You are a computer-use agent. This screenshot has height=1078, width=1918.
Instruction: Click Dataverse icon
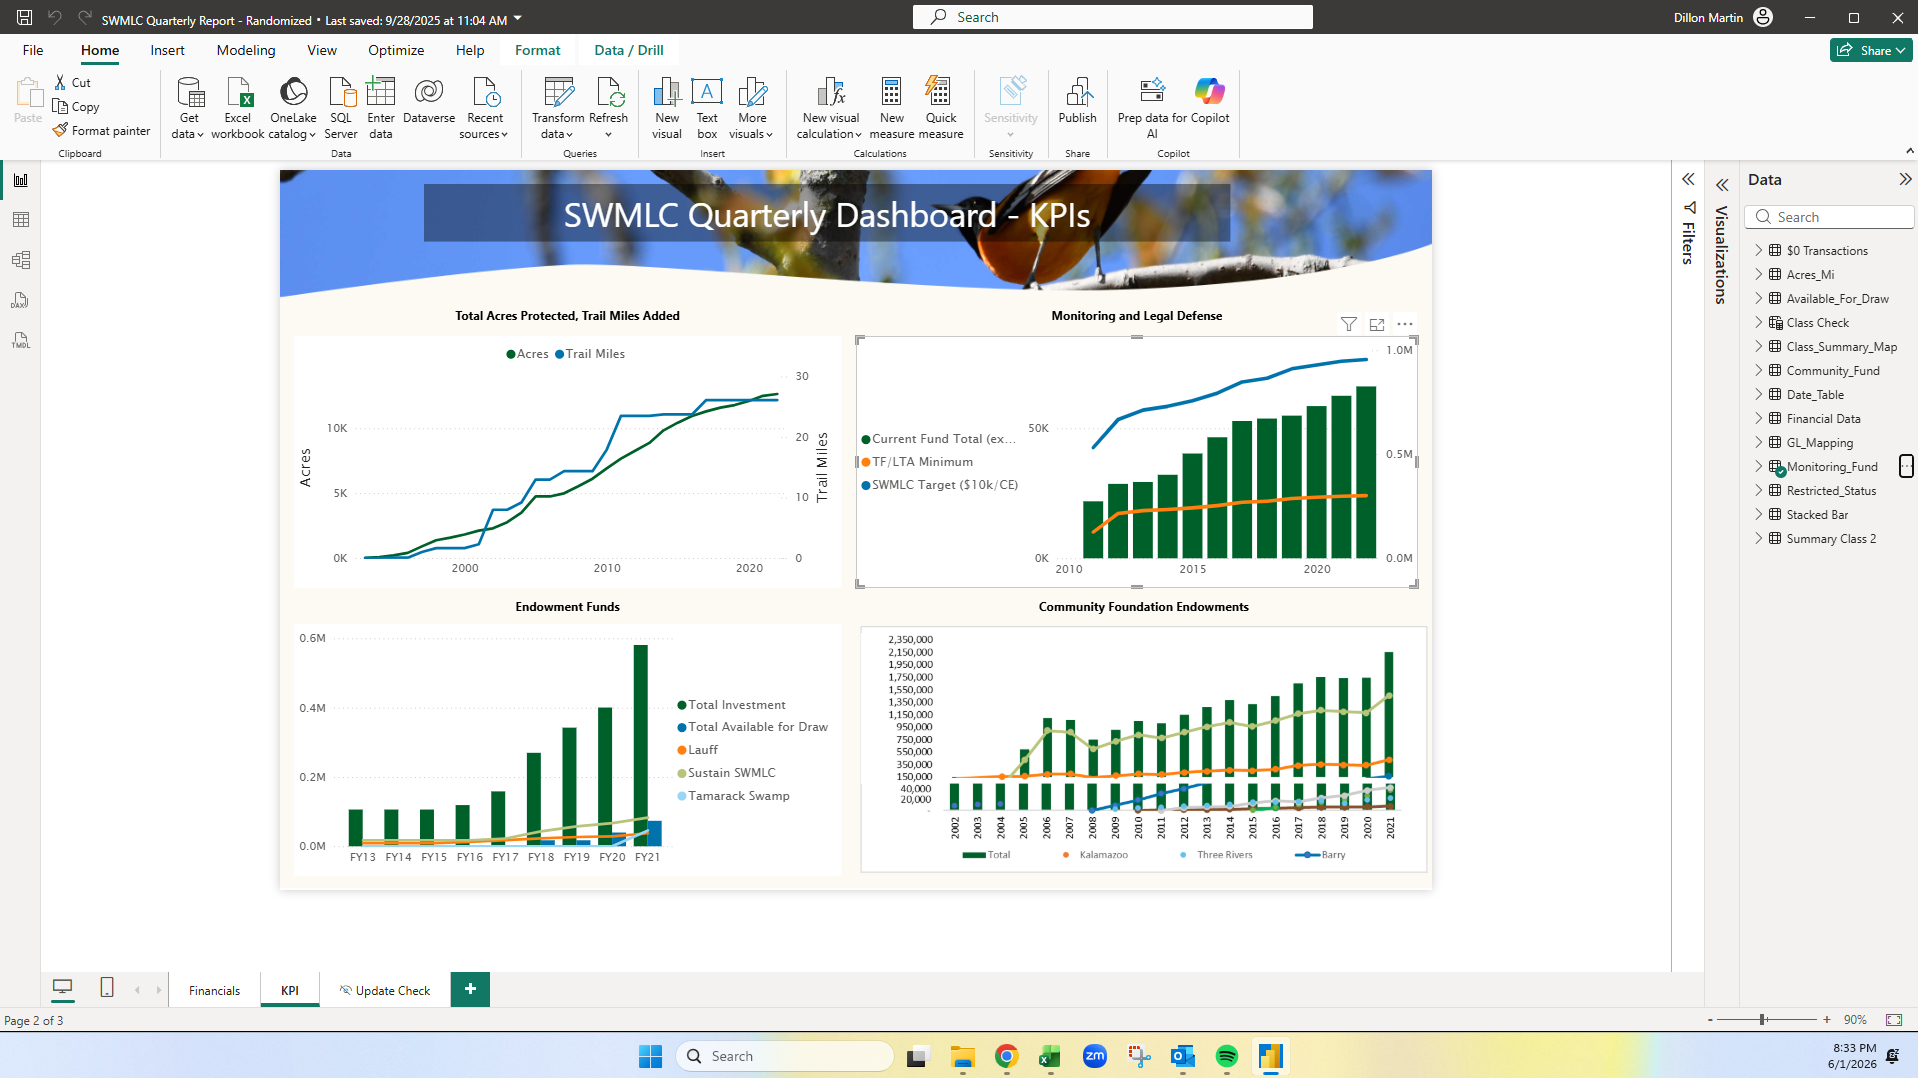coord(429,100)
